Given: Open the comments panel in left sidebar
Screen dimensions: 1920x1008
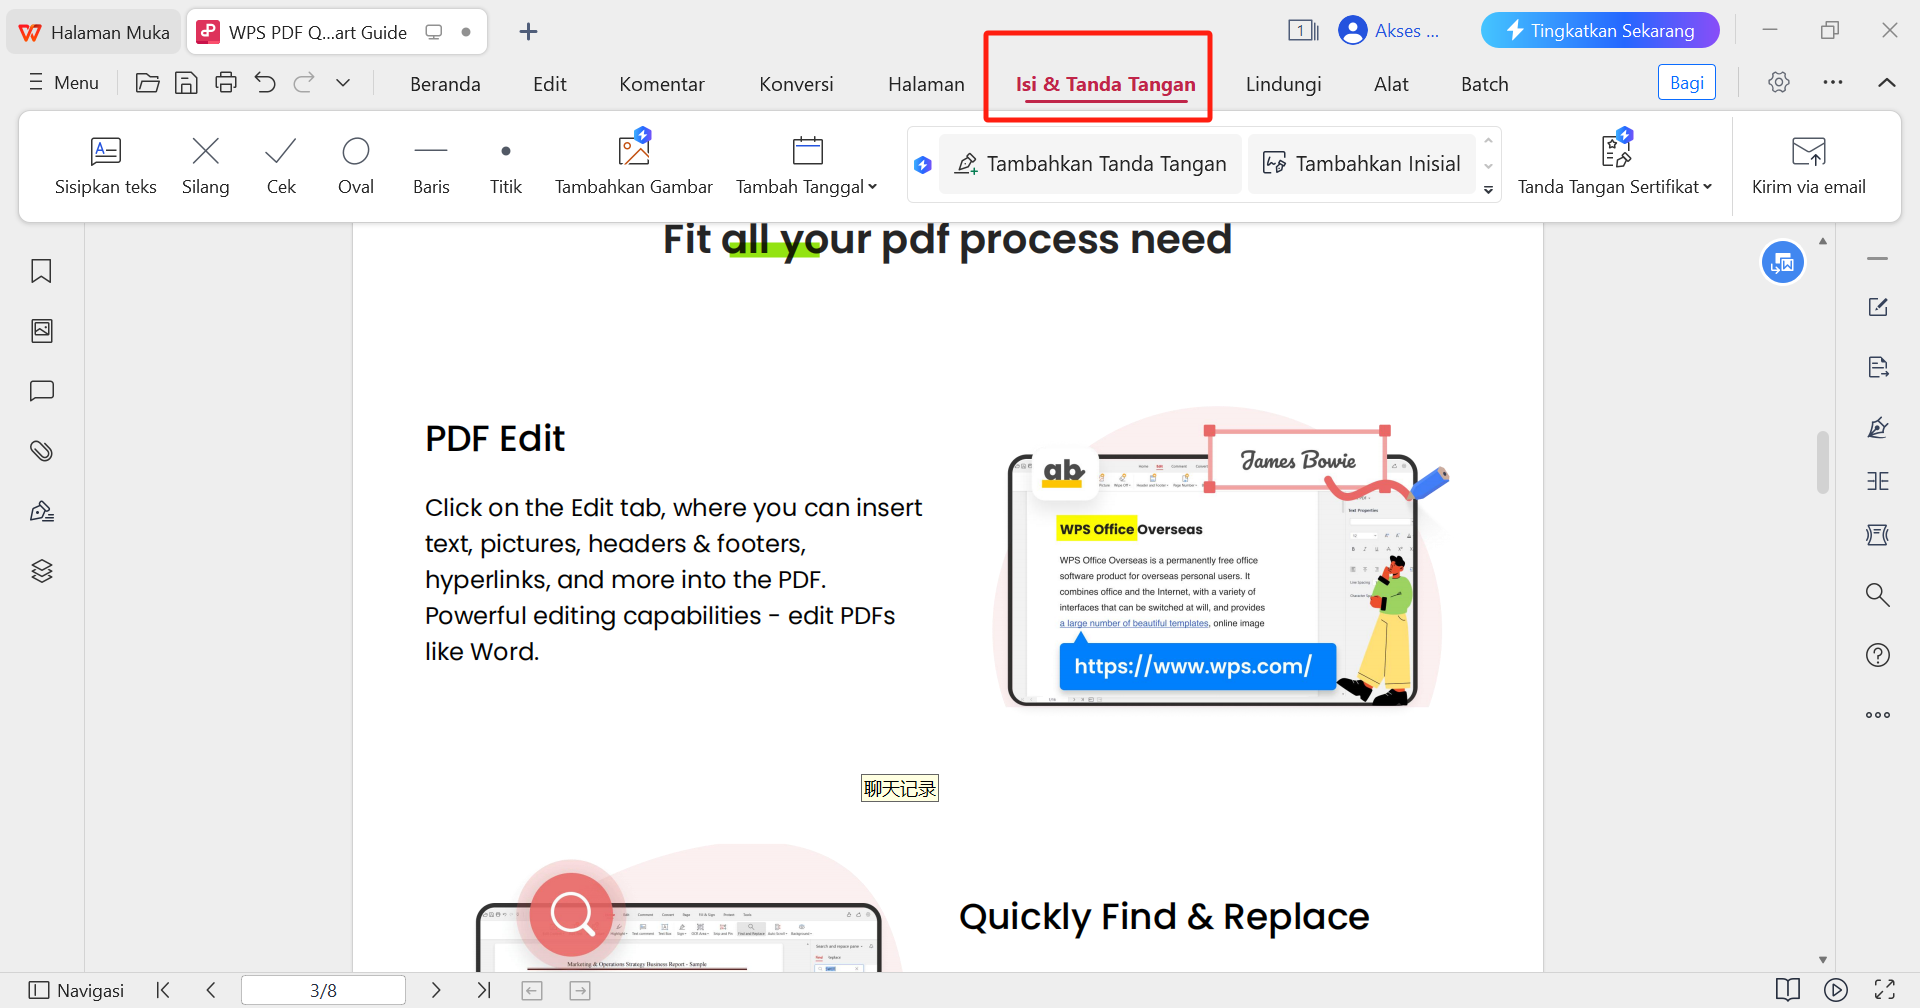Looking at the screenshot, I should tap(41, 391).
